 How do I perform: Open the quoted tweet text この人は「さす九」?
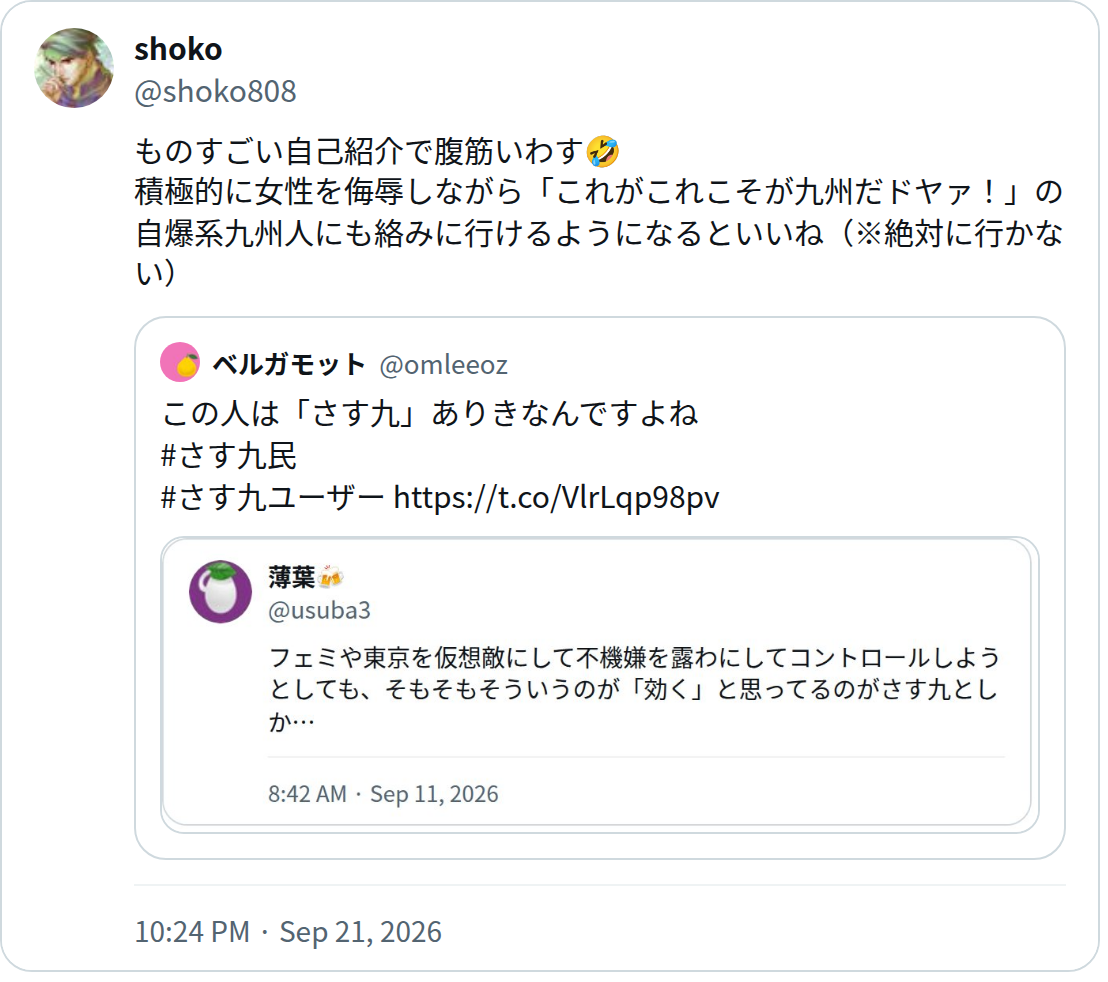(430, 414)
